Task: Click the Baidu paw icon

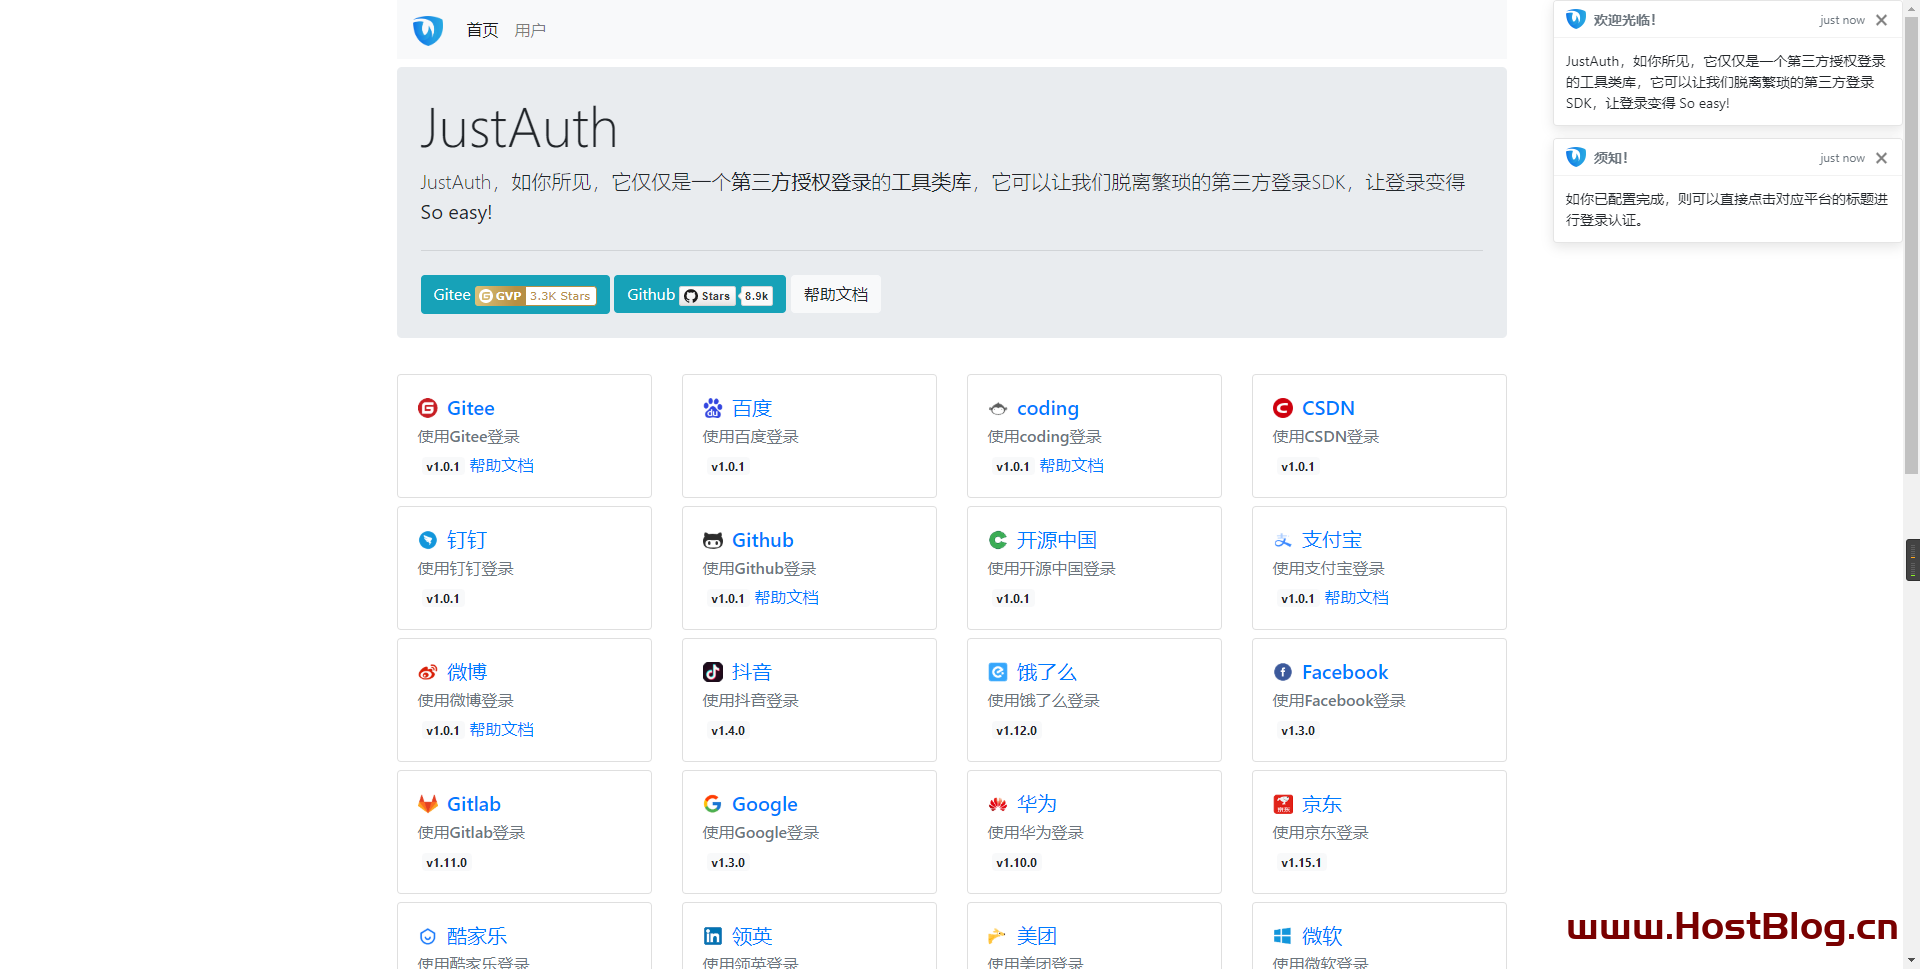Action: 713,408
